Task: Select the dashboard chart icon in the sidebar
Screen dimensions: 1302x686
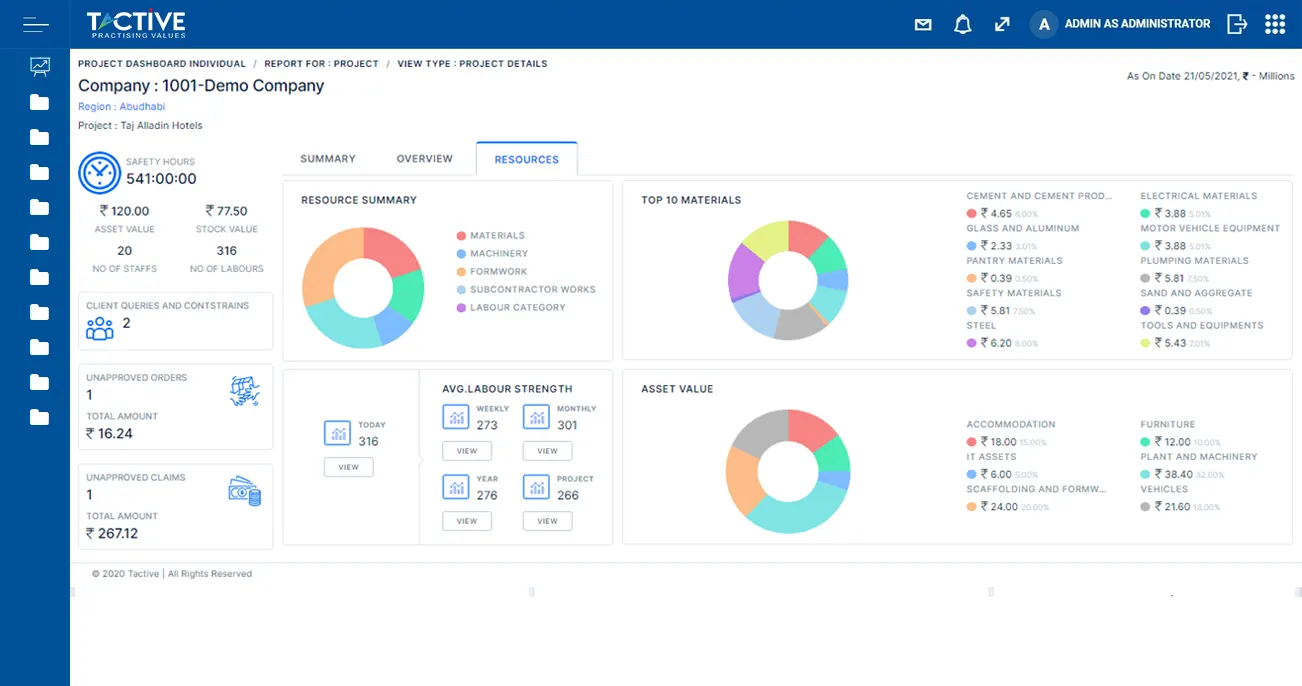Action: coord(39,67)
